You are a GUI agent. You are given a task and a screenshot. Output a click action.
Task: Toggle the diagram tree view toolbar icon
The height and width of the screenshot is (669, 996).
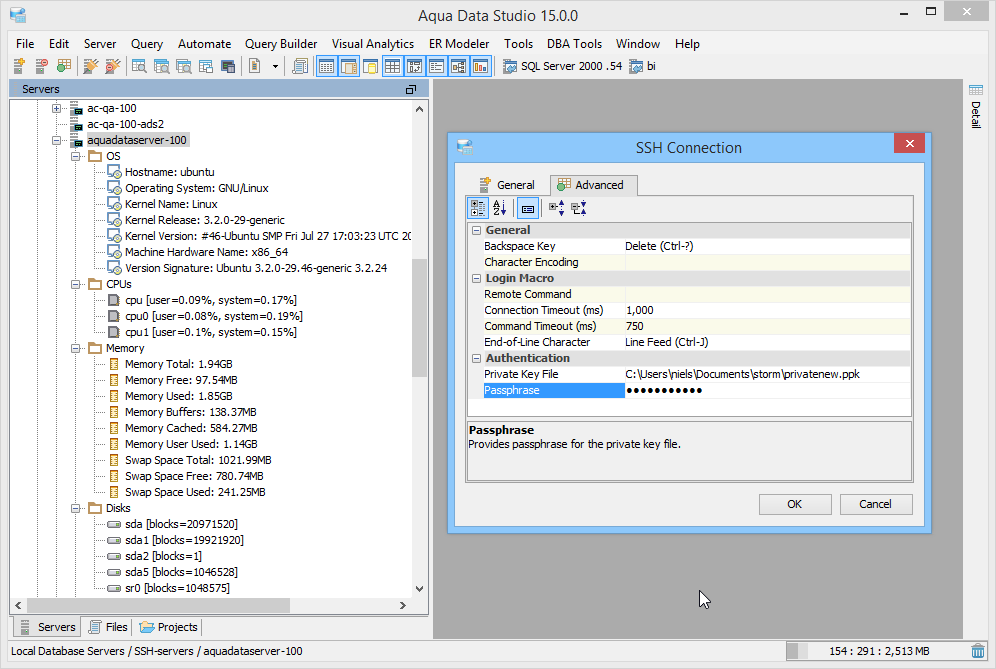coord(459,66)
